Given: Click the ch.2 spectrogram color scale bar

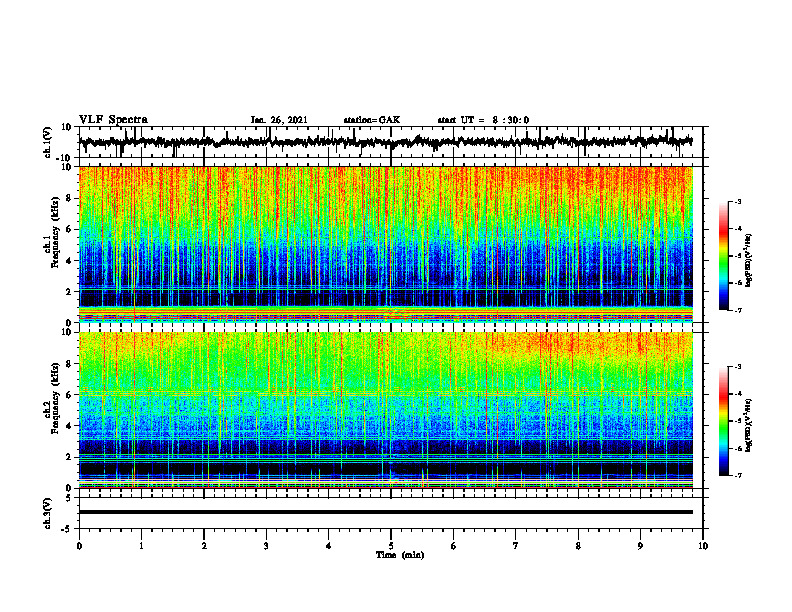Looking at the screenshot, I should [x=724, y=421].
